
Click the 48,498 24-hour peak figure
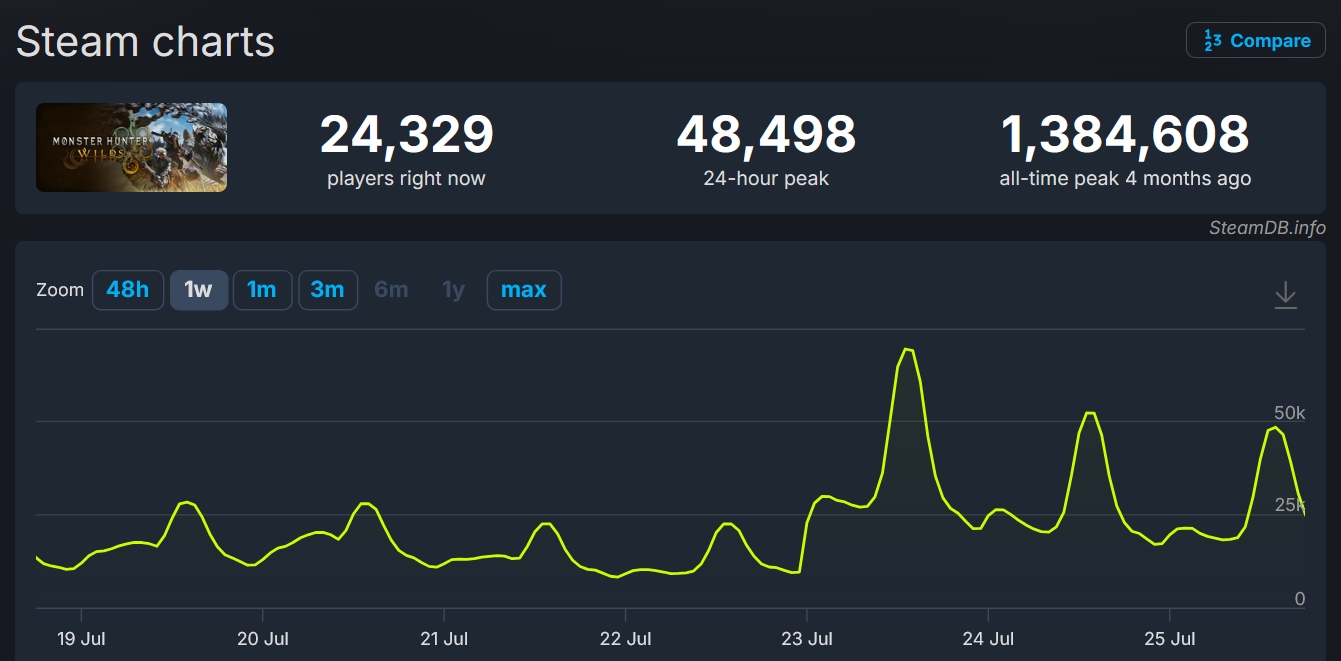click(766, 134)
